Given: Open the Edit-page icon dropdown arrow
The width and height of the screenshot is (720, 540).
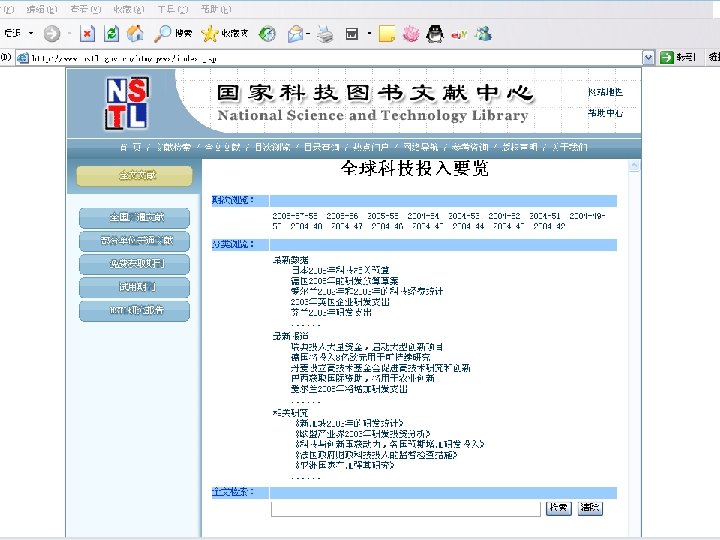Looking at the screenshot, I should [369, 34].
